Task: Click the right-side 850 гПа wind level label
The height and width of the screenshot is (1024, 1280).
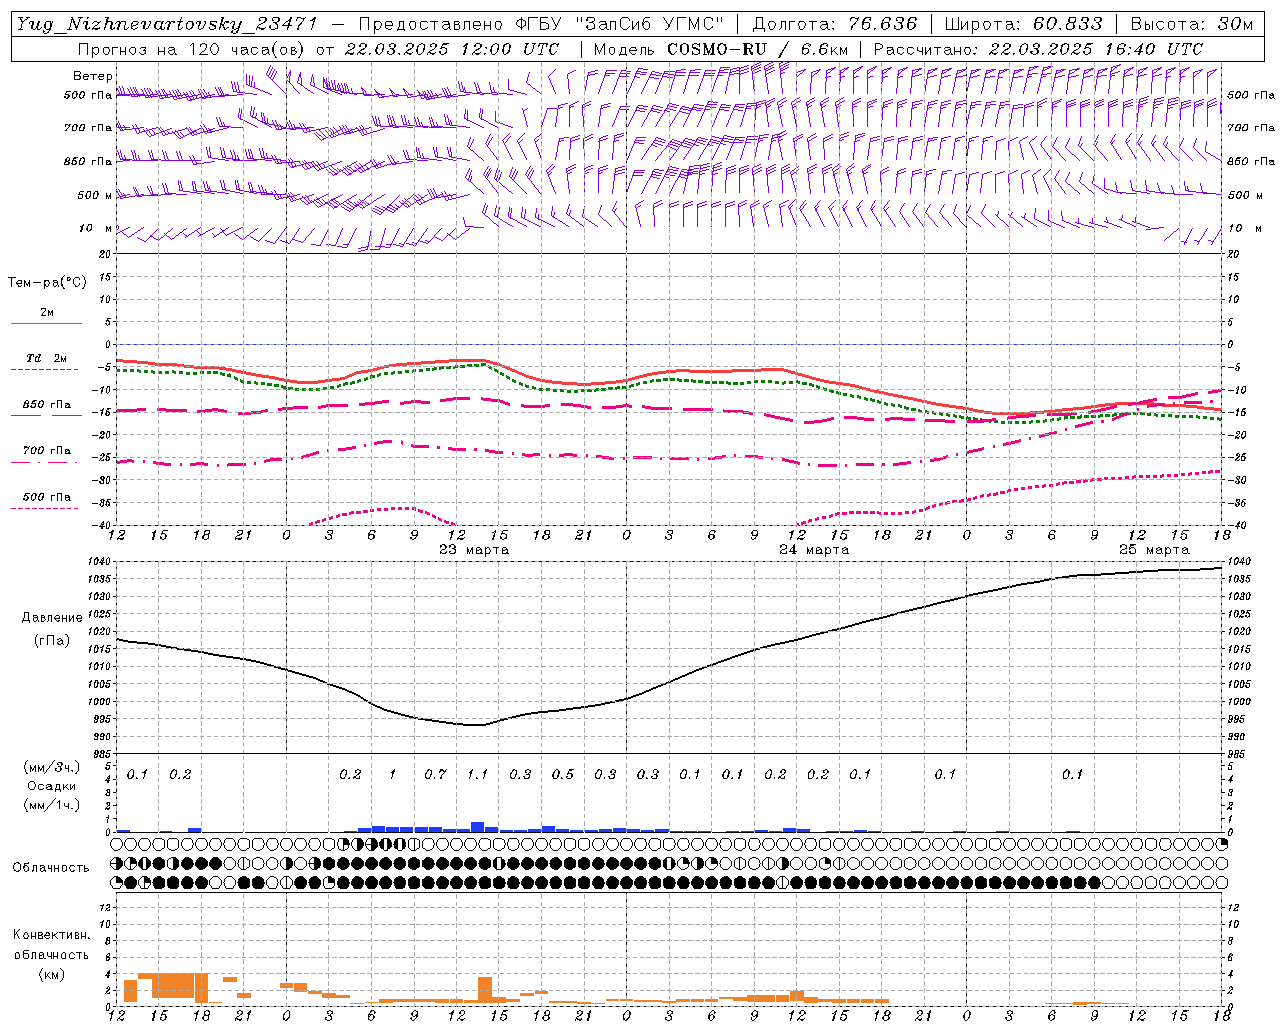Action: [1251, 161]
